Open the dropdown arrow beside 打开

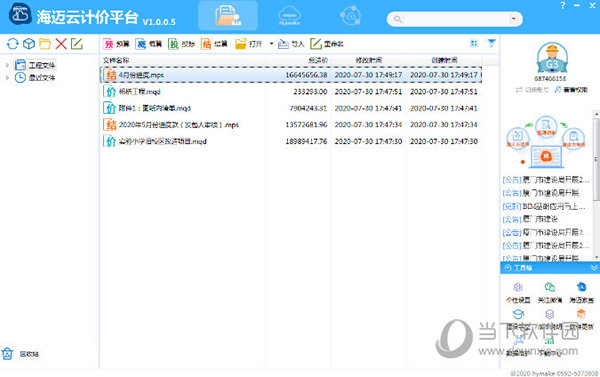click(x=271, y=44)
